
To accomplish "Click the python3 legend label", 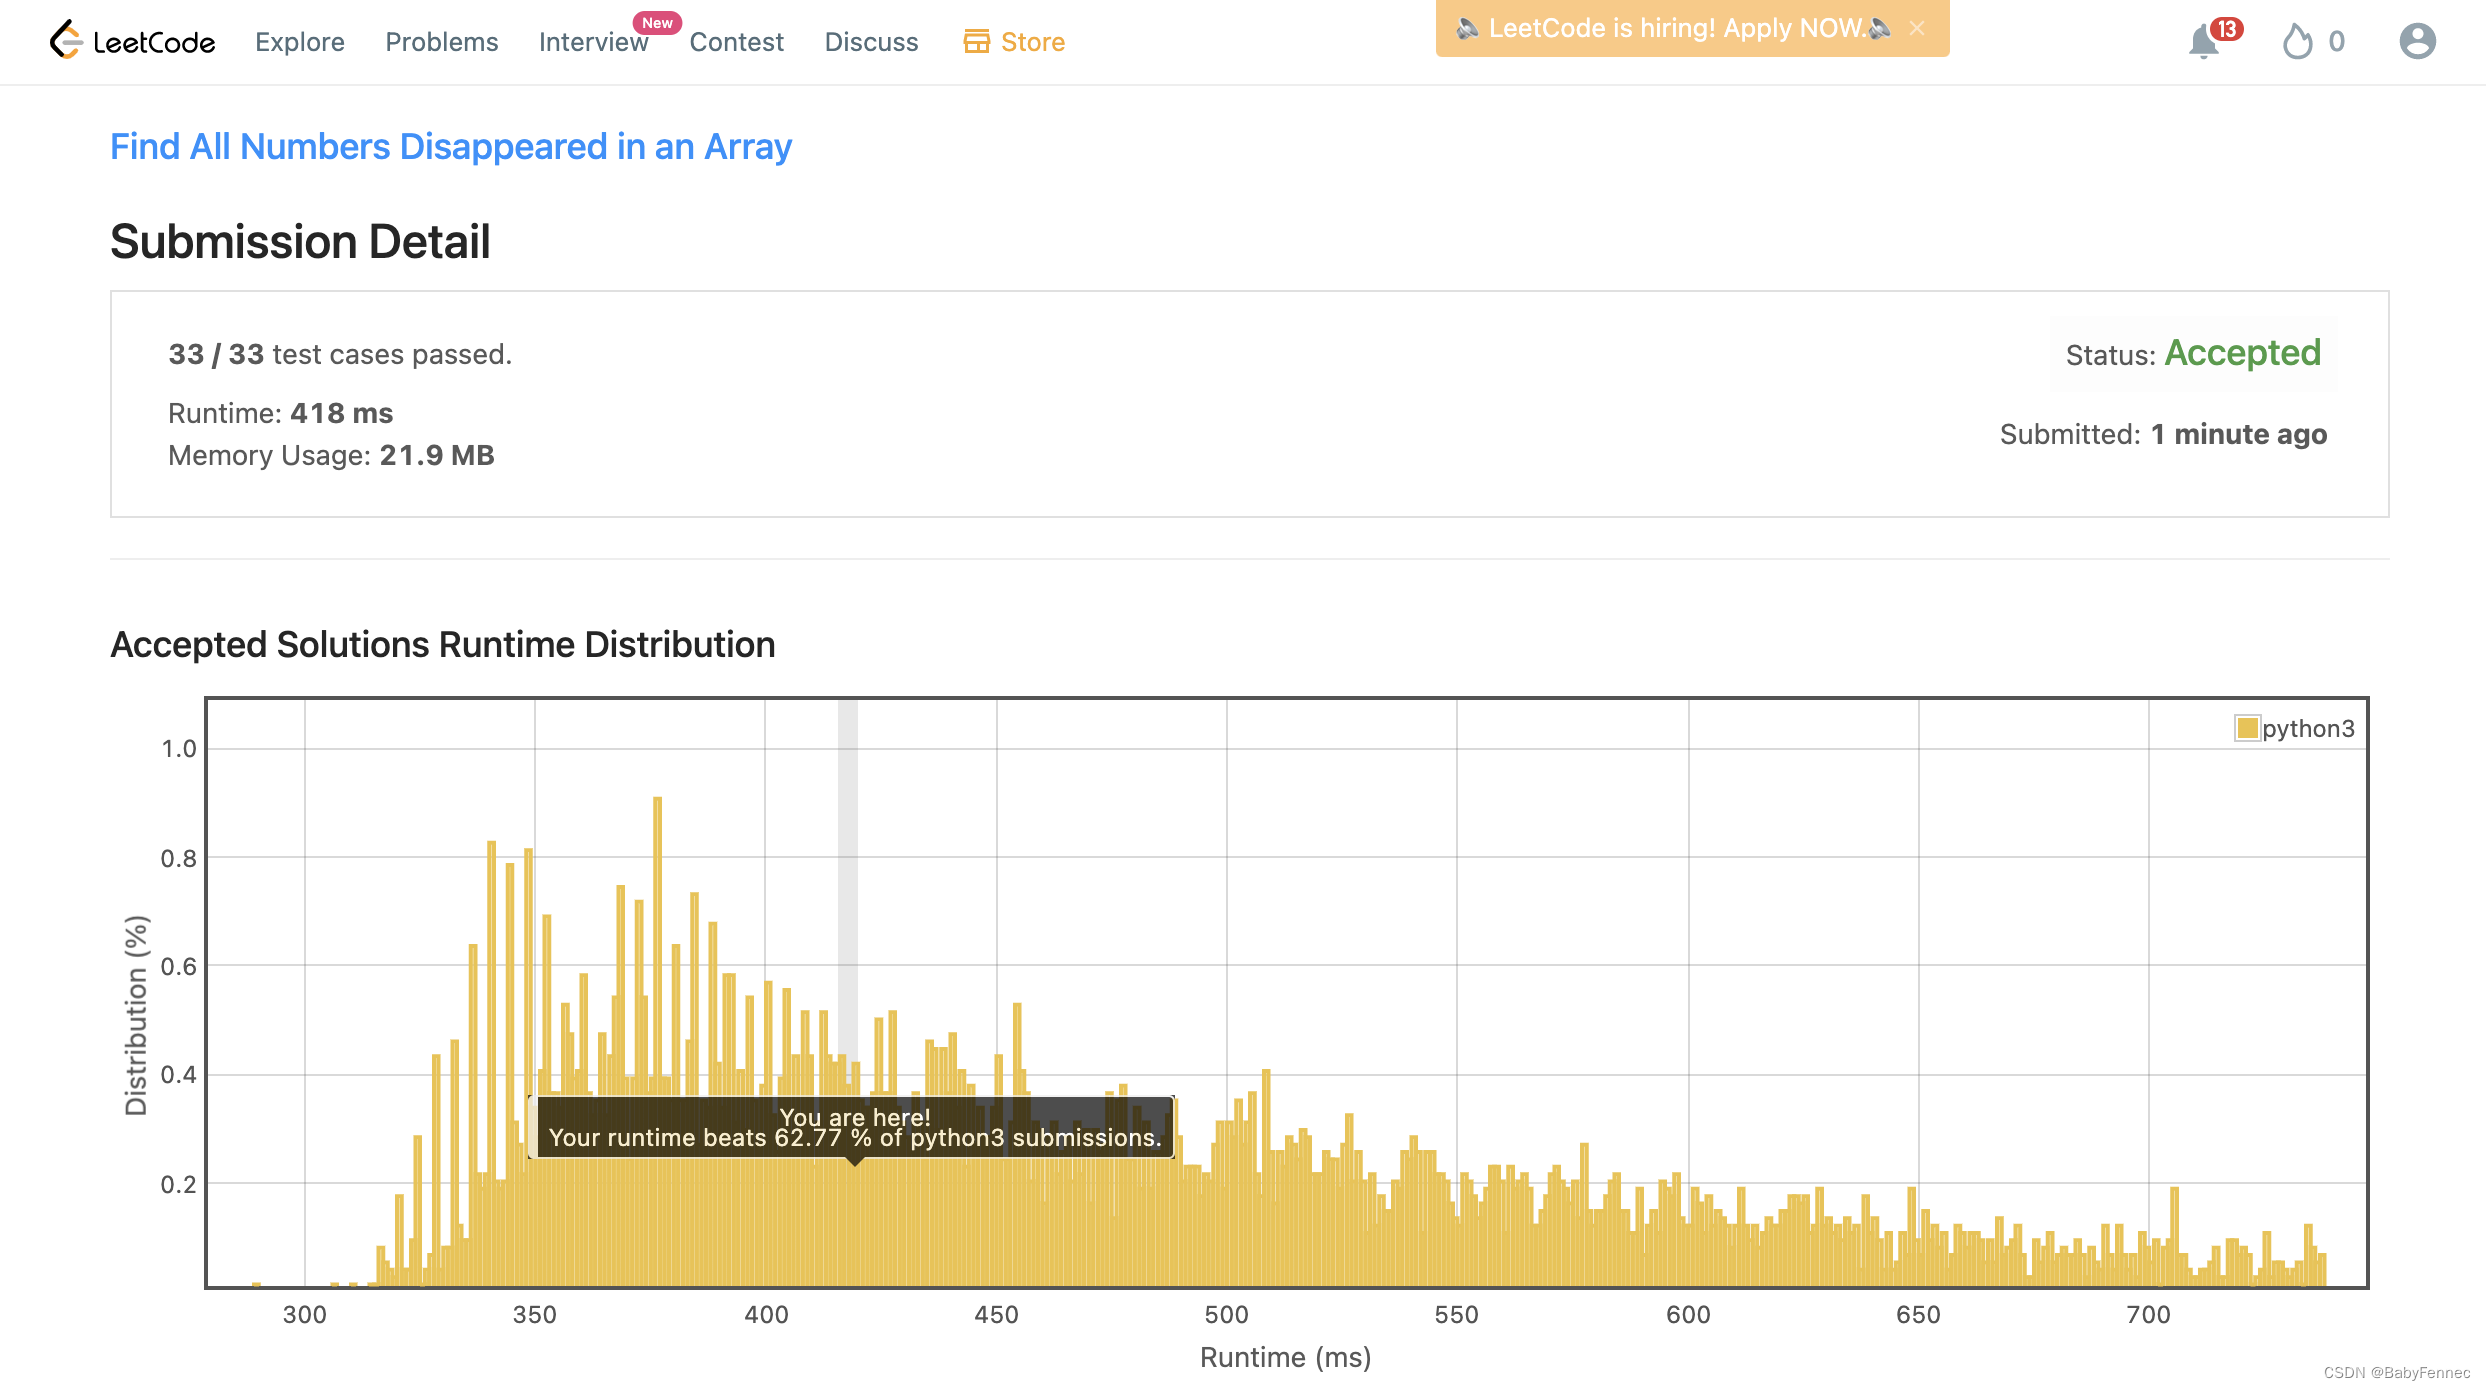I will click(2308, 728).
